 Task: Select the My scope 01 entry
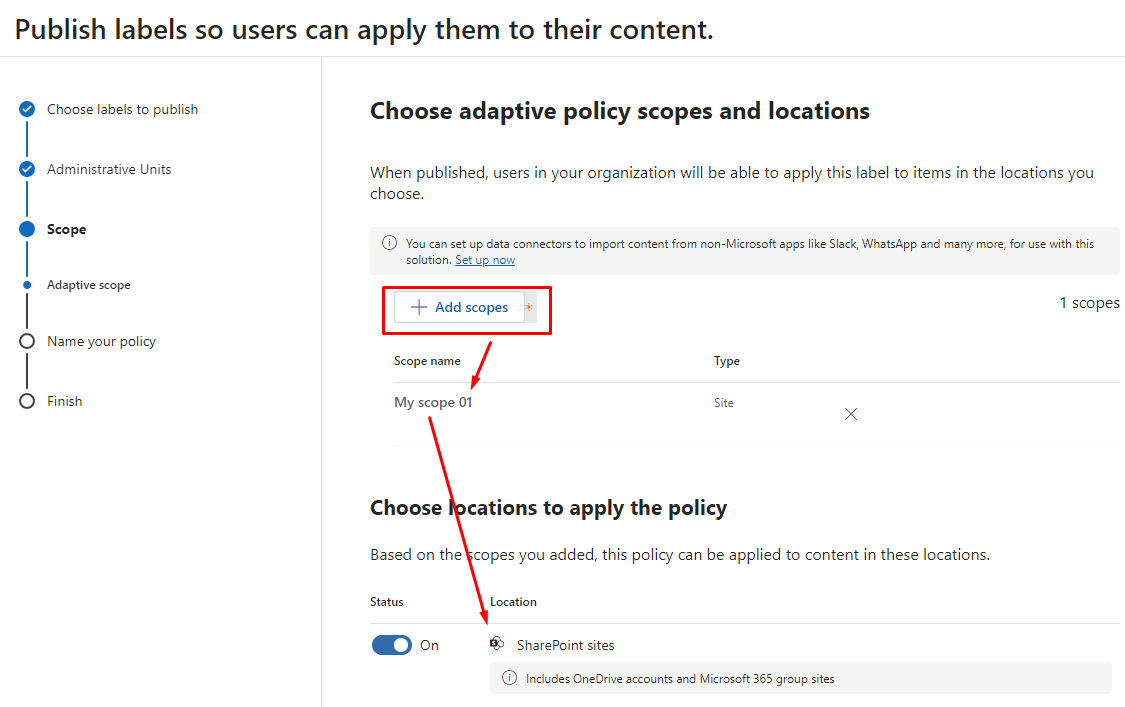pyautogui.click(x=433, y=403)
